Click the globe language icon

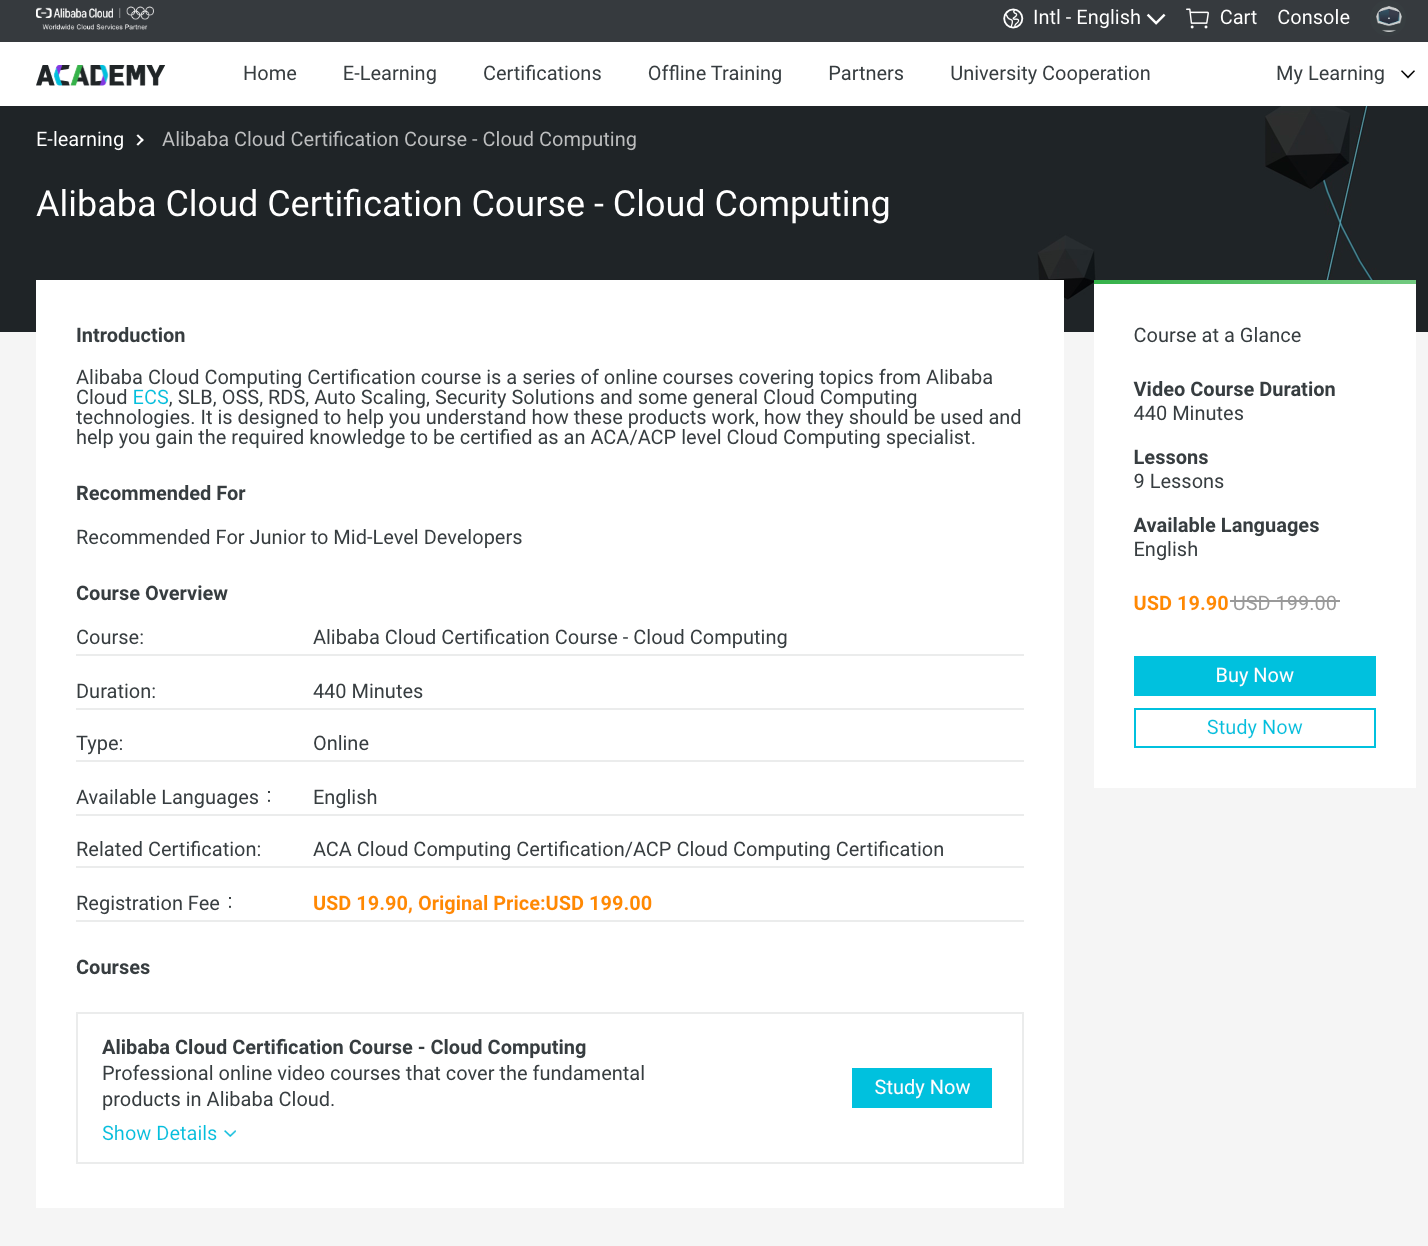[1013, 18]
